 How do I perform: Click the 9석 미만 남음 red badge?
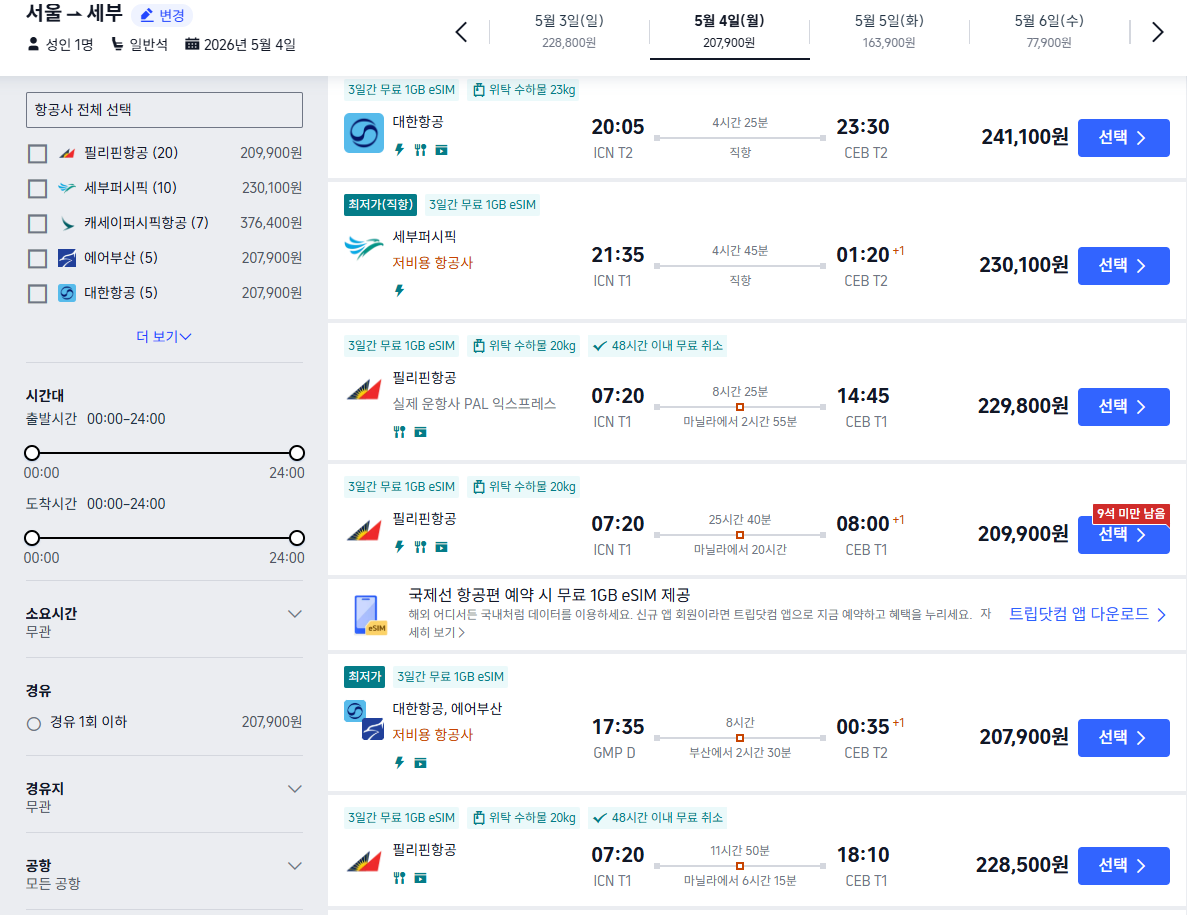1131,514
